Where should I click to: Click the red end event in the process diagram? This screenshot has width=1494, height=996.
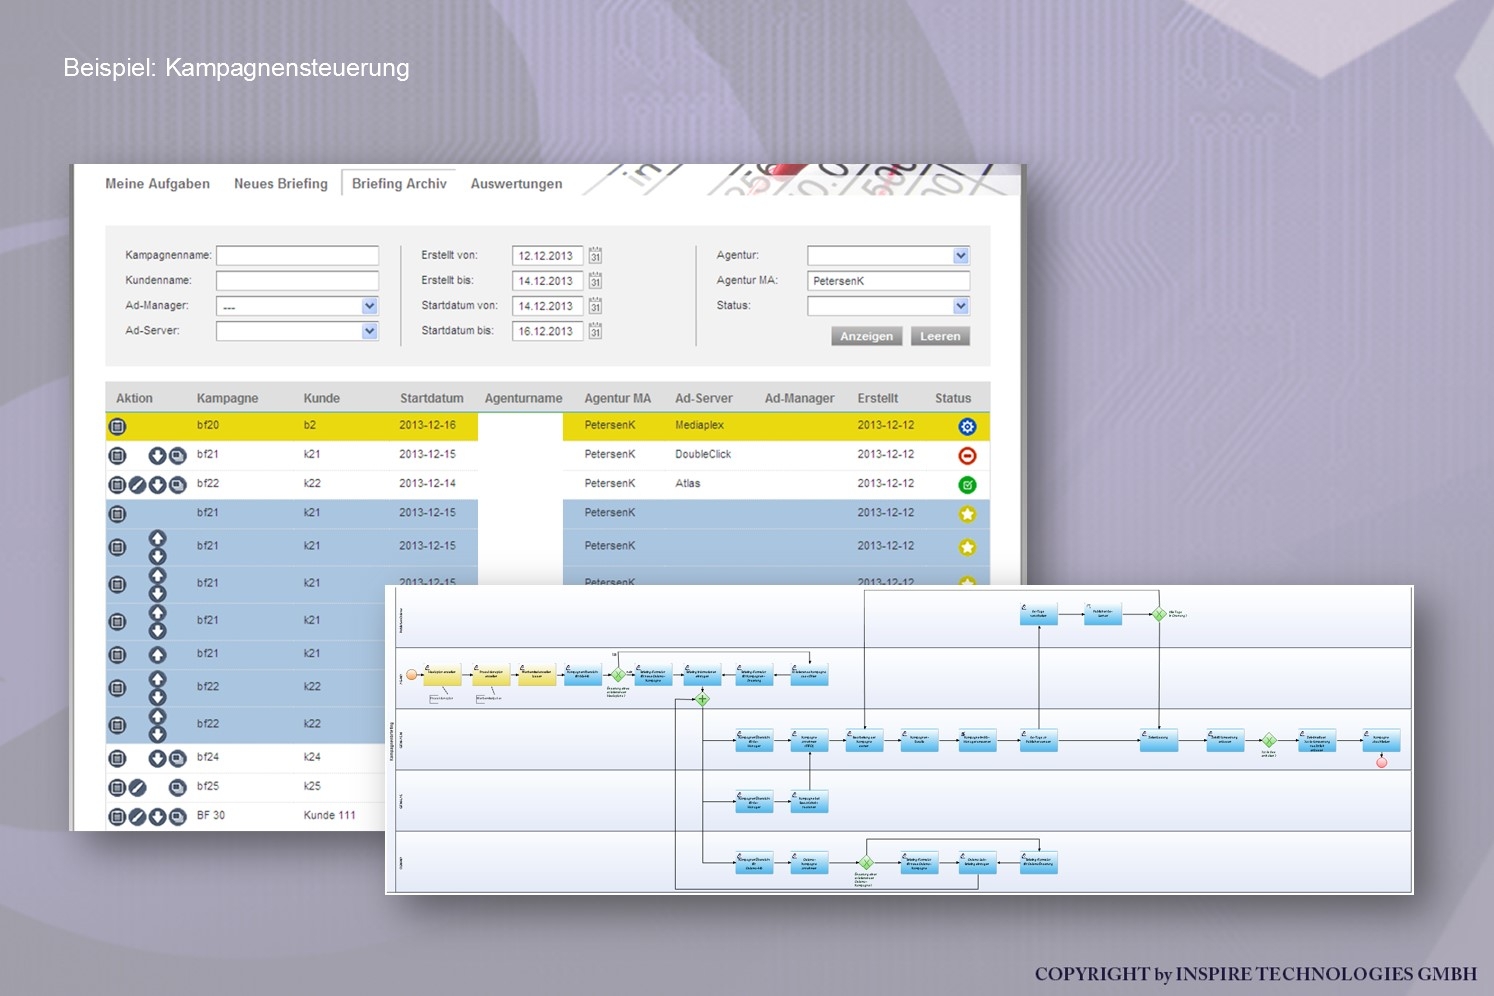point(1382,762)
